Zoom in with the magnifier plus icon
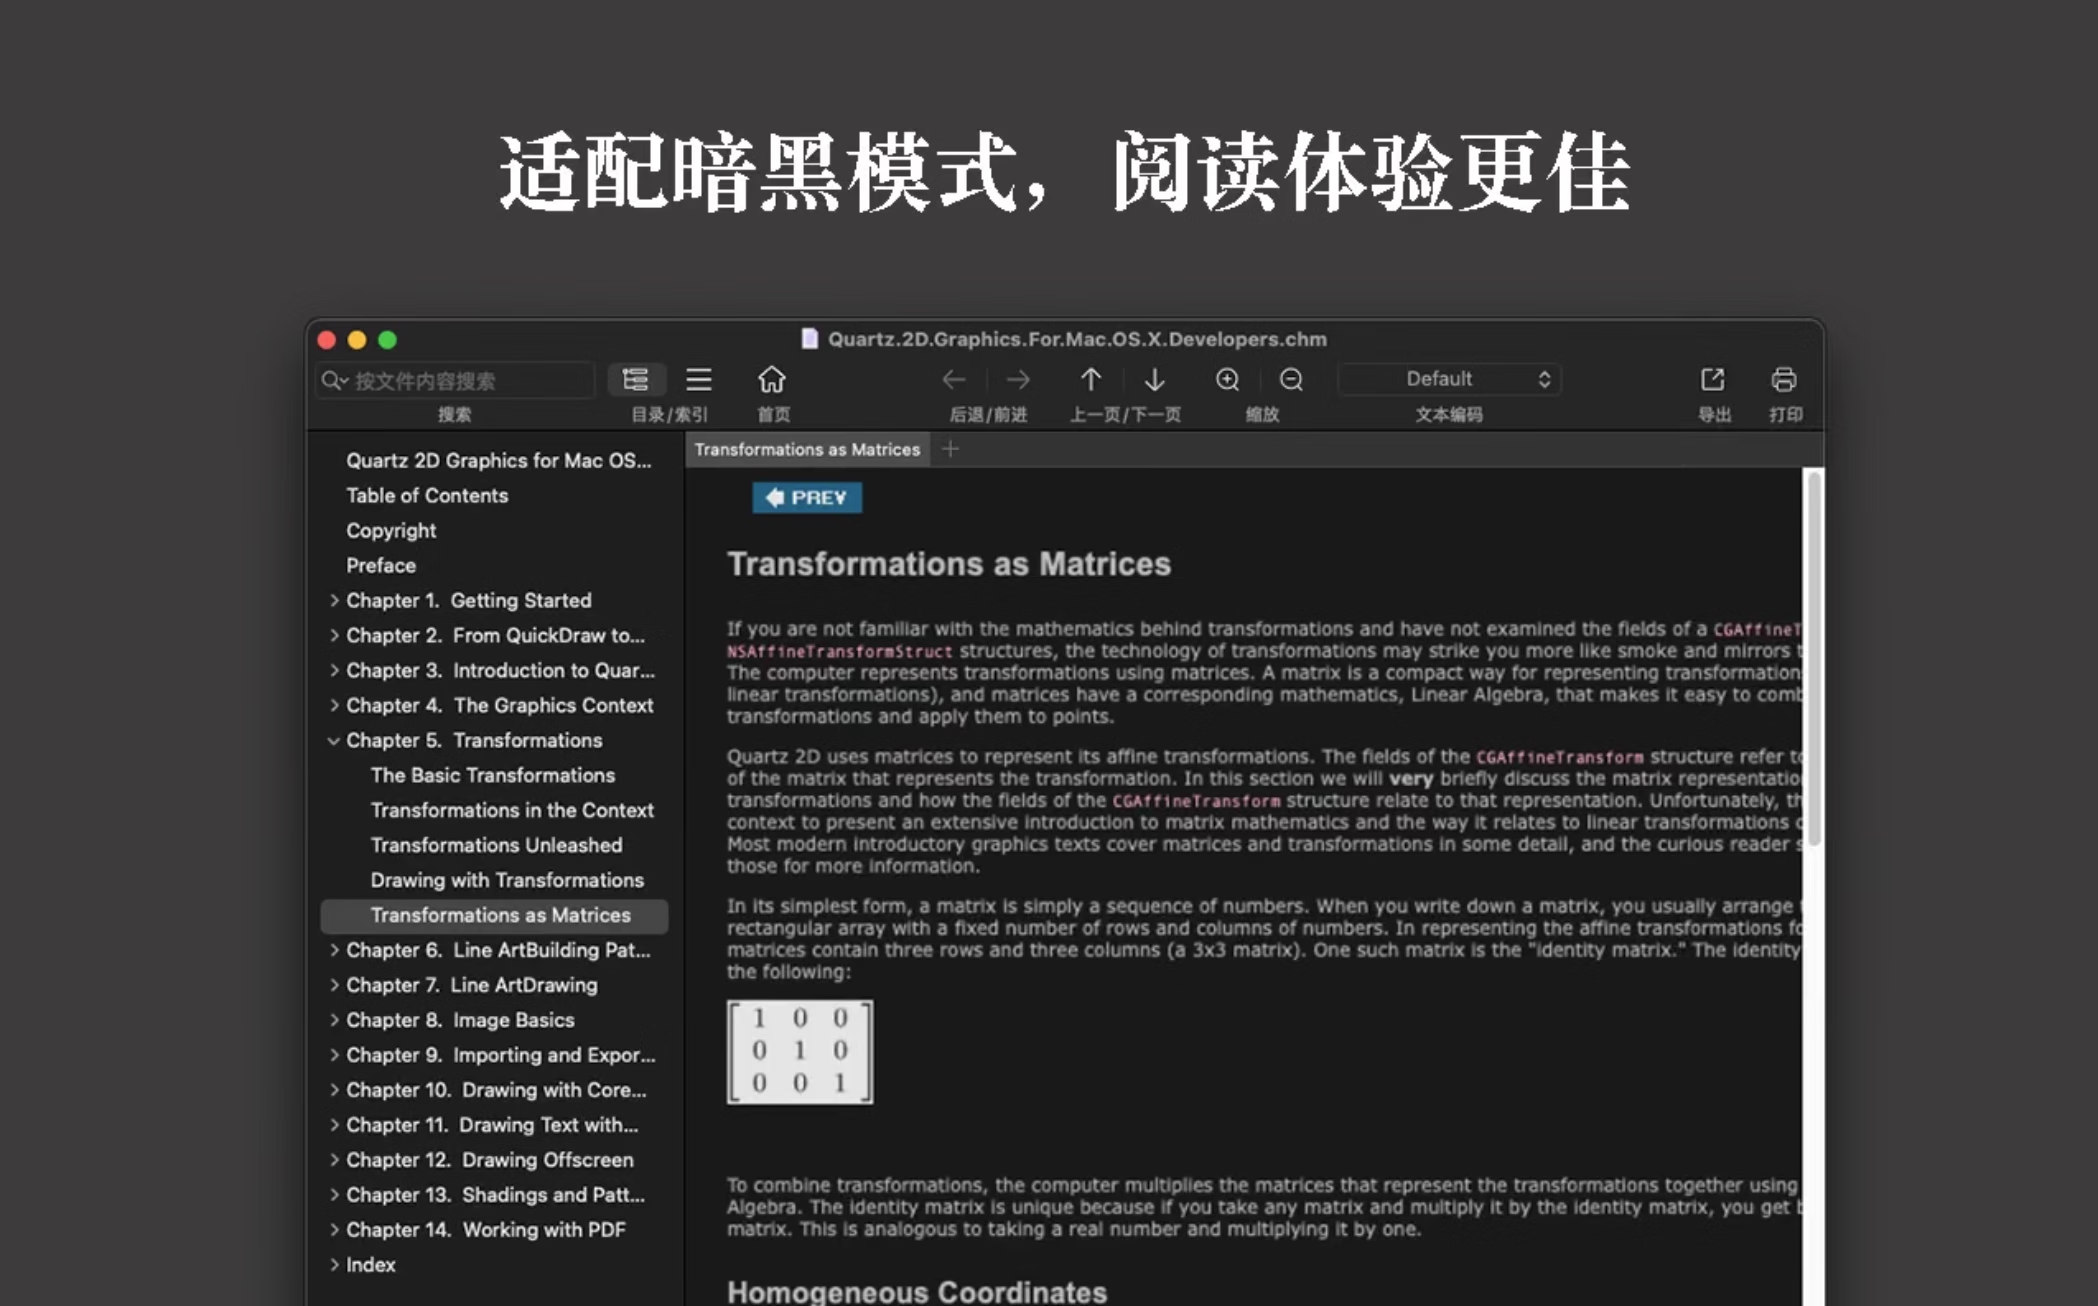Screen dimensions: 2098x1306 (x=1227, y=380)
